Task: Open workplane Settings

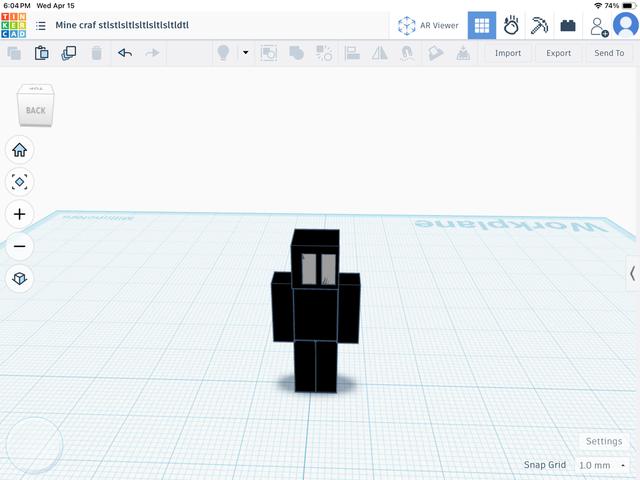Action: click(x=604, y=441)
